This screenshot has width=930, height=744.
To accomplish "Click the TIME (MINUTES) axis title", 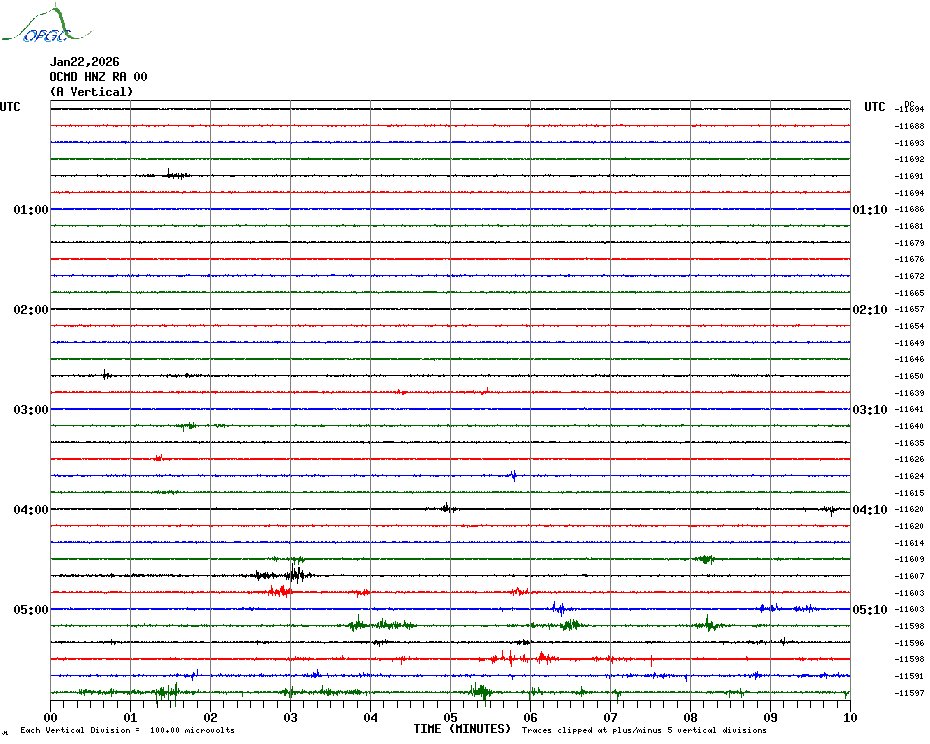I will [462, 729].
